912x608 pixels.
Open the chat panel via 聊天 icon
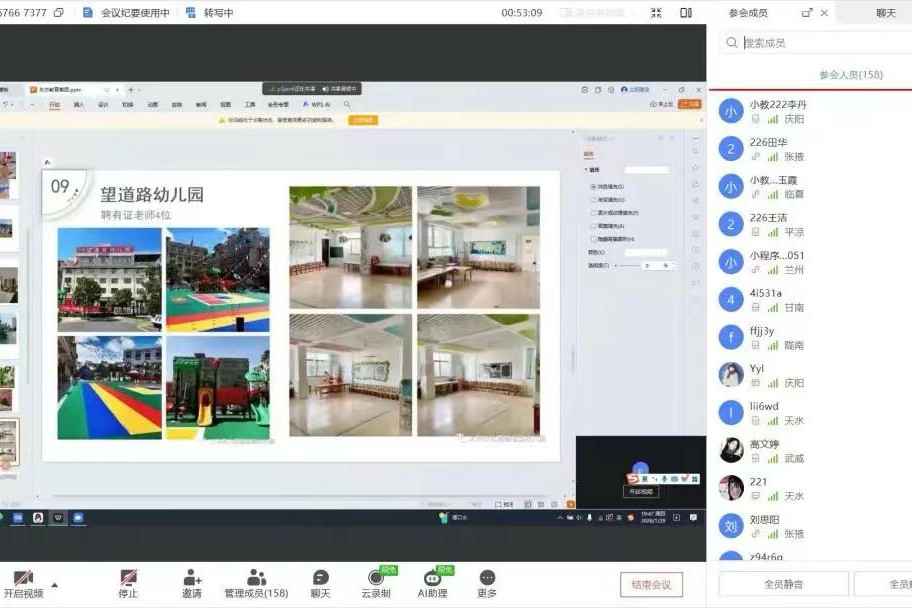click(318, 576)
